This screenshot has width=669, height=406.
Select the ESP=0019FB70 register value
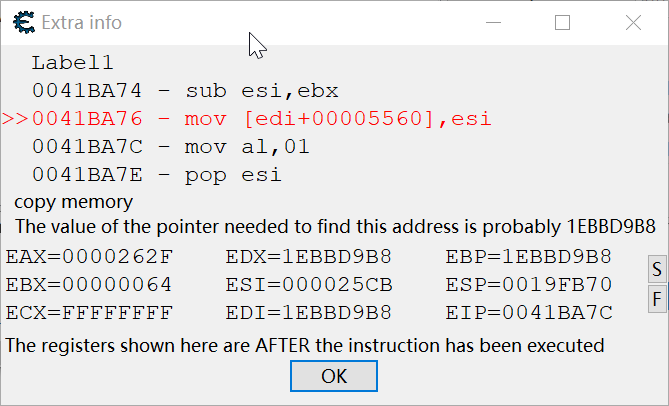click(529, 284)
